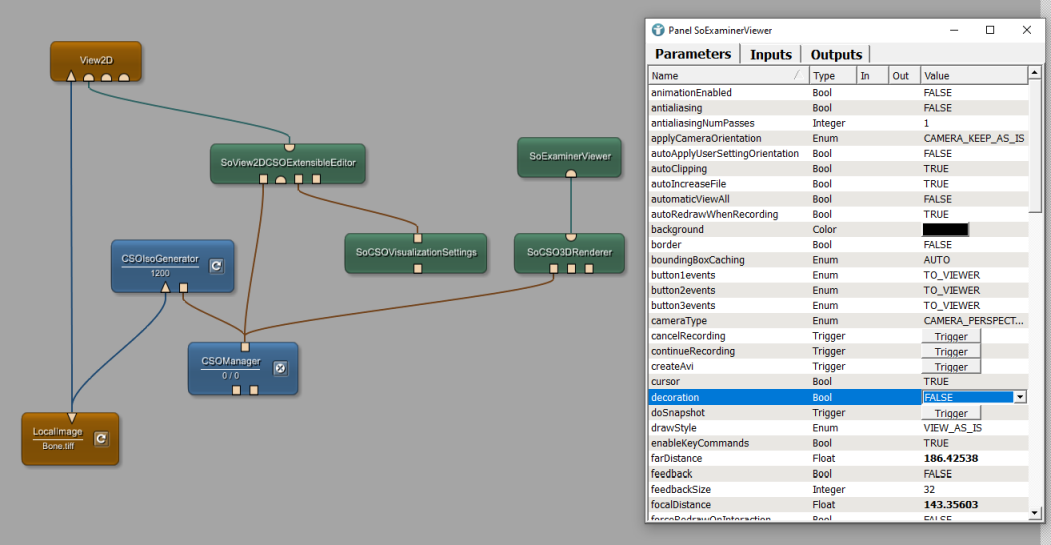Image resolution: width=1051 pixels, height=545 pixels.
Task: Open the decoration value dropdown arrow
Action: point(1019,397)
